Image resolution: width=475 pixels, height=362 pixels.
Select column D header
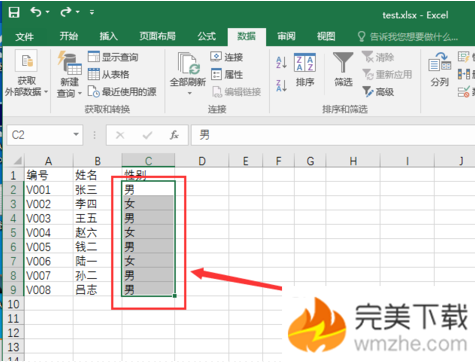(x=202, y=161)
